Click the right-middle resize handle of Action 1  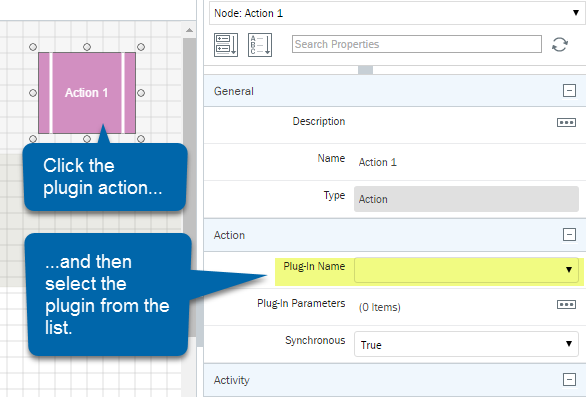click(x=141, y=93)
